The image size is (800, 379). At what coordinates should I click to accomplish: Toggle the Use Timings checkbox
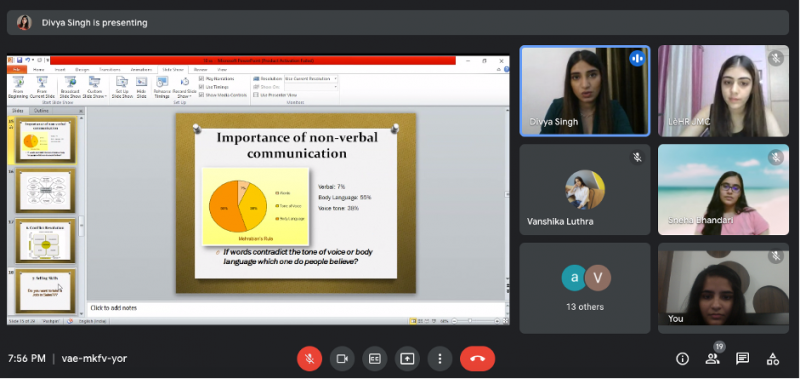(x=201, y=87)
